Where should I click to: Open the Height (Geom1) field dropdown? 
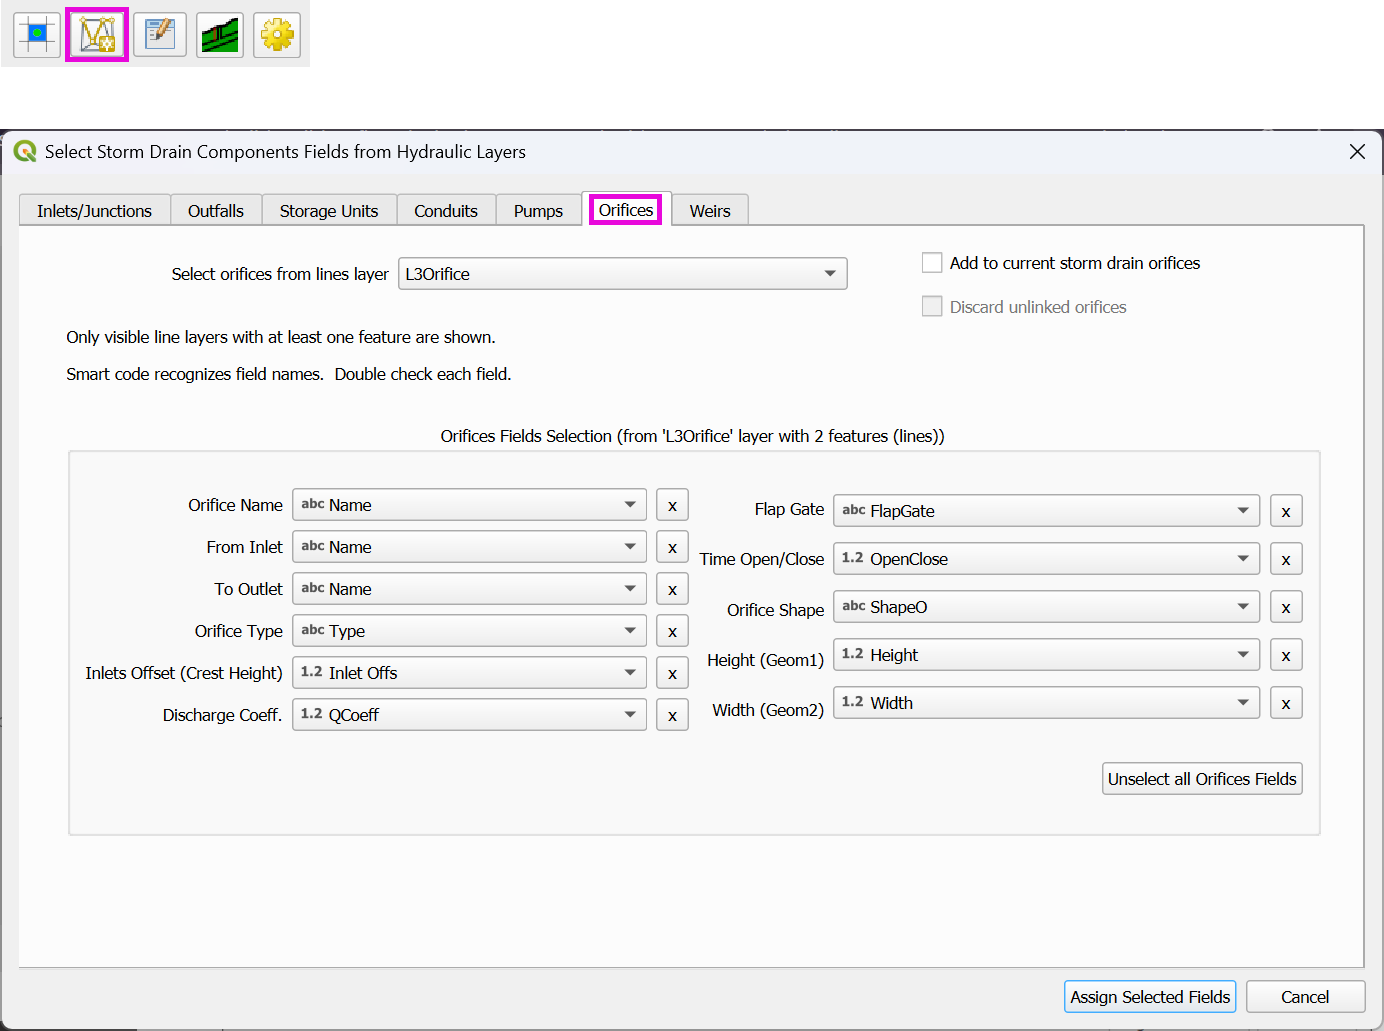pyautogui.click(x=1045, y=655)
